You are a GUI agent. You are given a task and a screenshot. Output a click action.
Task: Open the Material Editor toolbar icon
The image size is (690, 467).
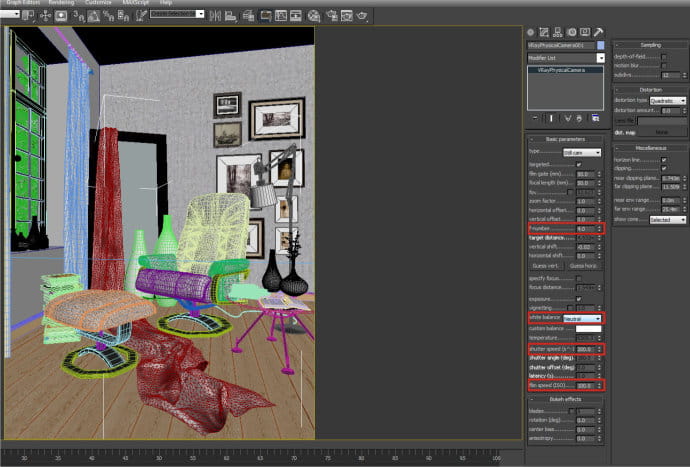coord(314,16)
